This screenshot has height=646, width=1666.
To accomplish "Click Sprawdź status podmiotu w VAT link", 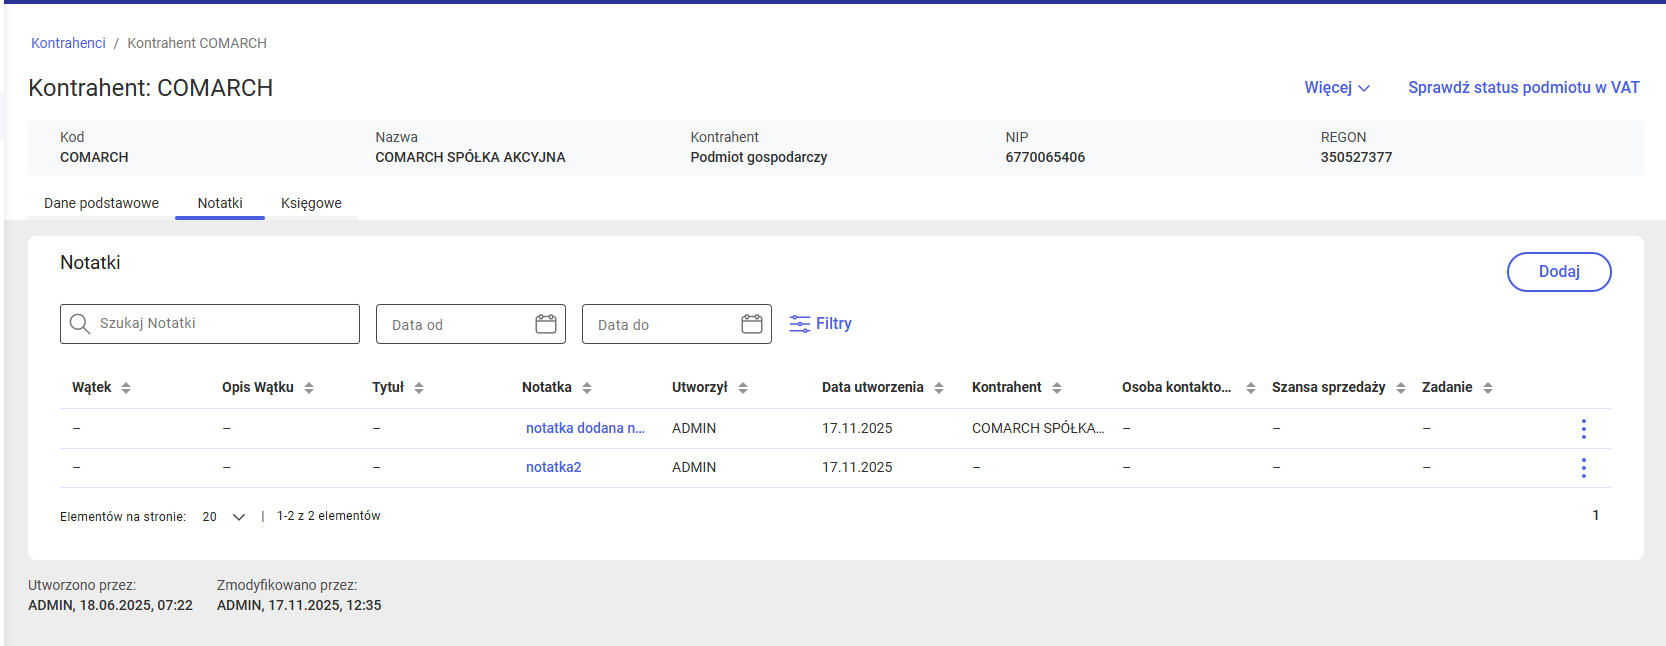I will (x=1523, y=88).
